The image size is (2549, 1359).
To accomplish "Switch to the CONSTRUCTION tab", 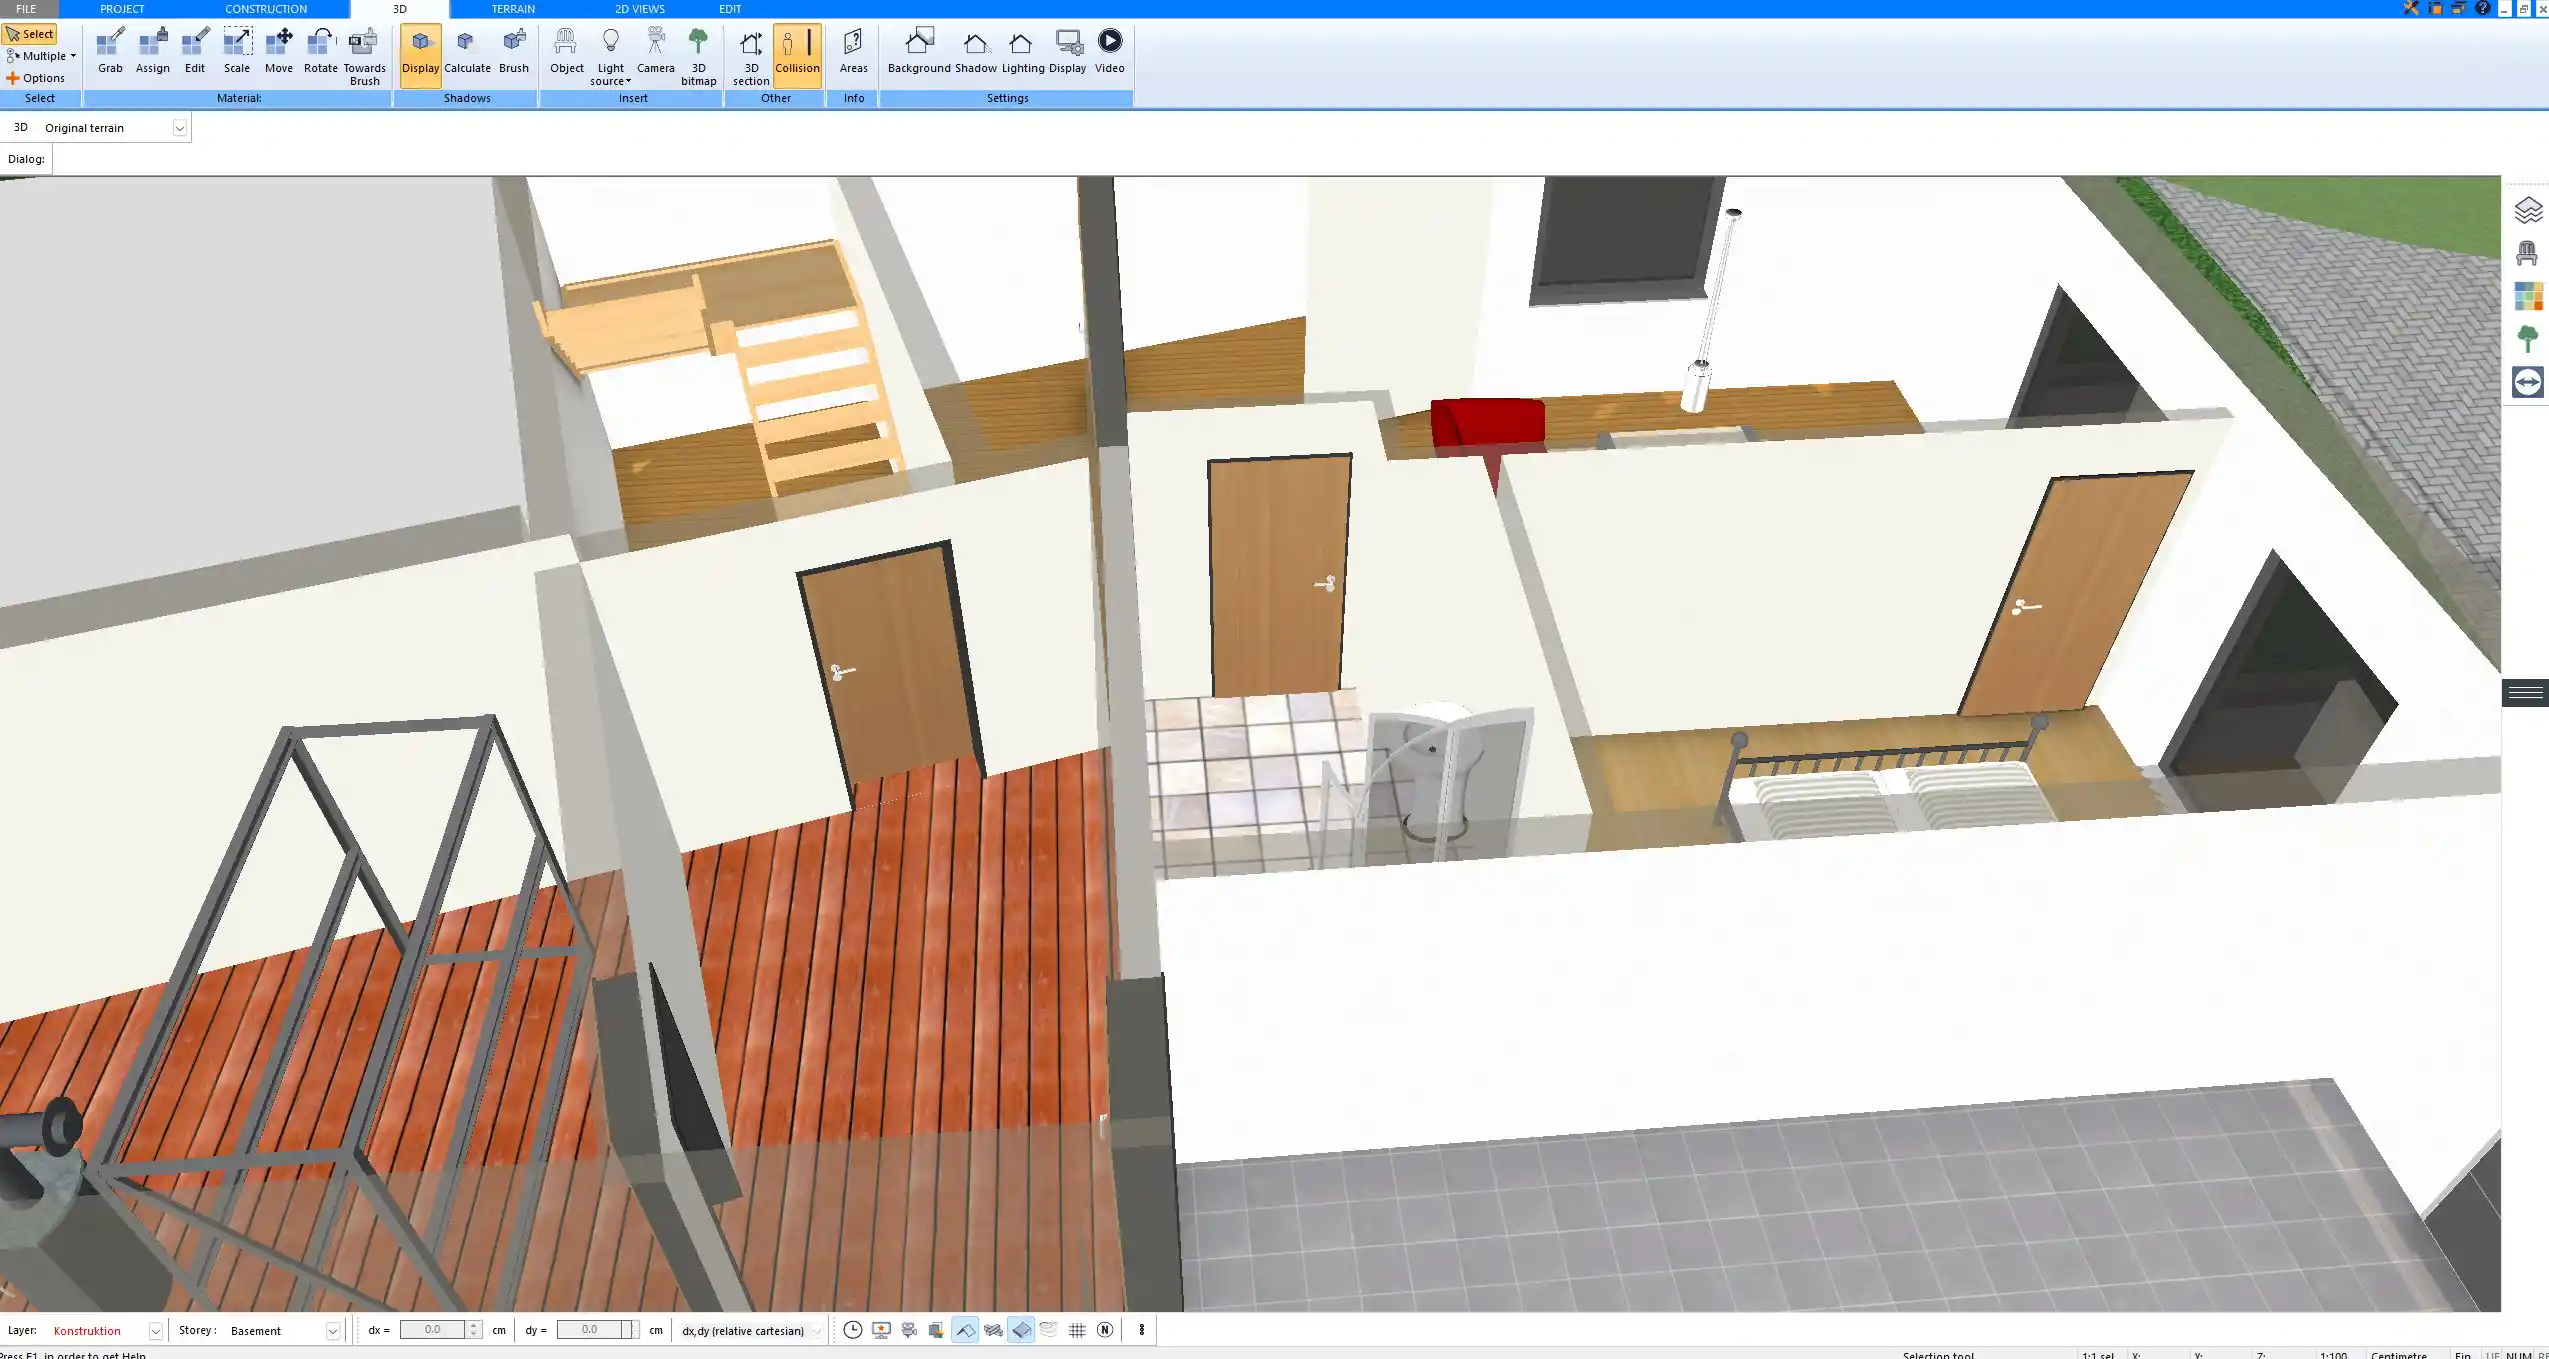I will (x=266, y=9).
